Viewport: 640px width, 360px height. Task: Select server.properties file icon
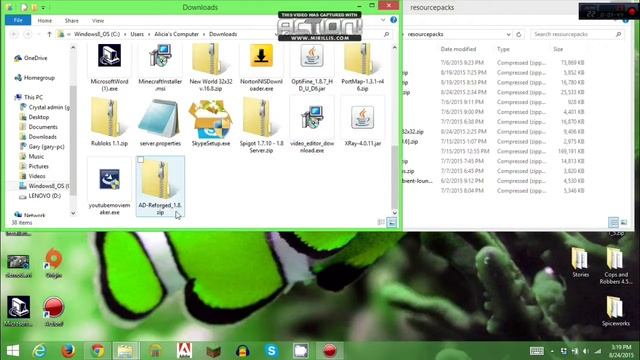[160, 118]
